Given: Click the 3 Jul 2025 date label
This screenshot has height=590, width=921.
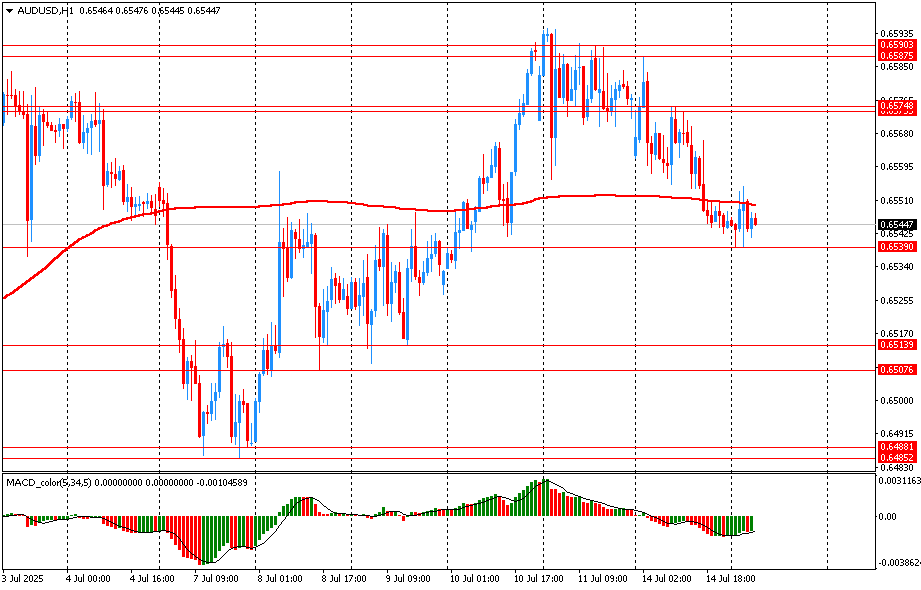Looking at the screenshot, I should pos(24,578).
